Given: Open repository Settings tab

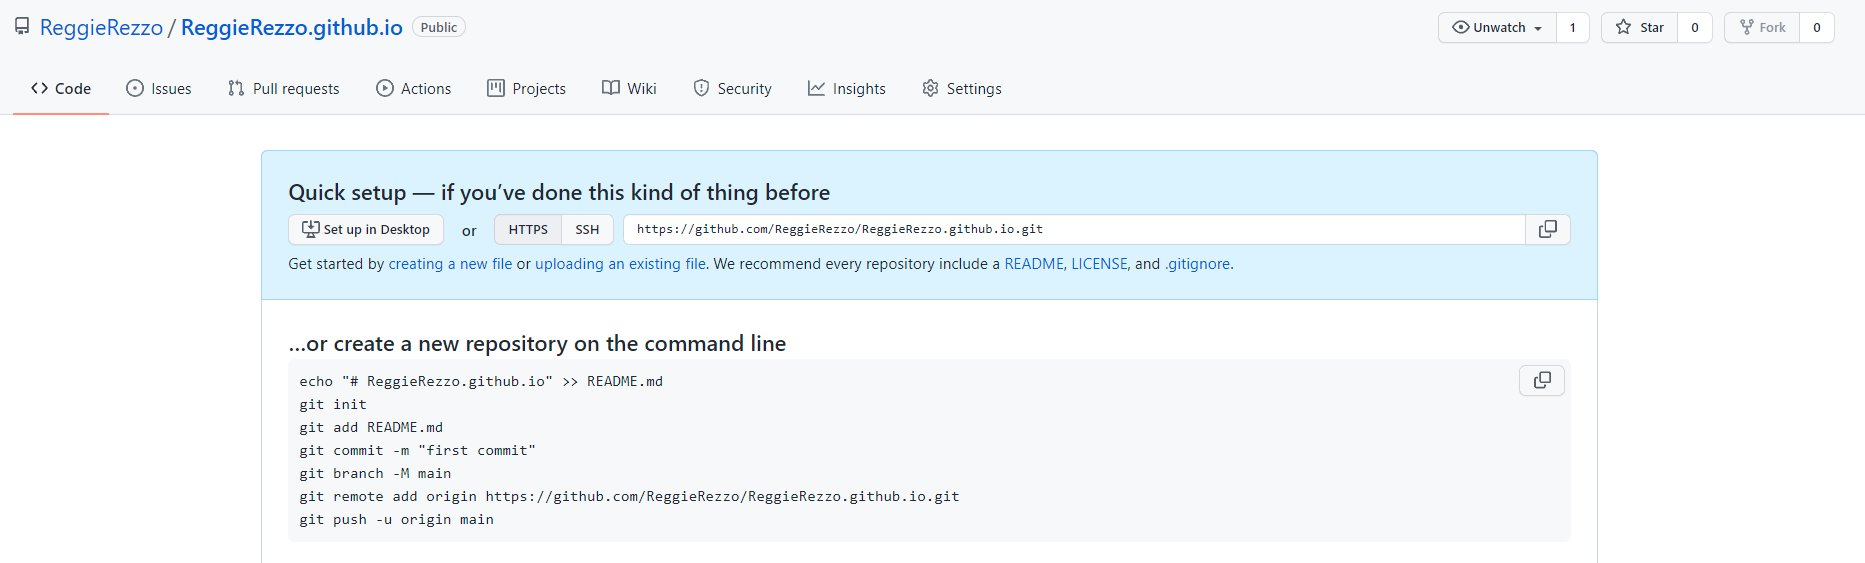Looking at the screenshot, I should click(962, 88).
